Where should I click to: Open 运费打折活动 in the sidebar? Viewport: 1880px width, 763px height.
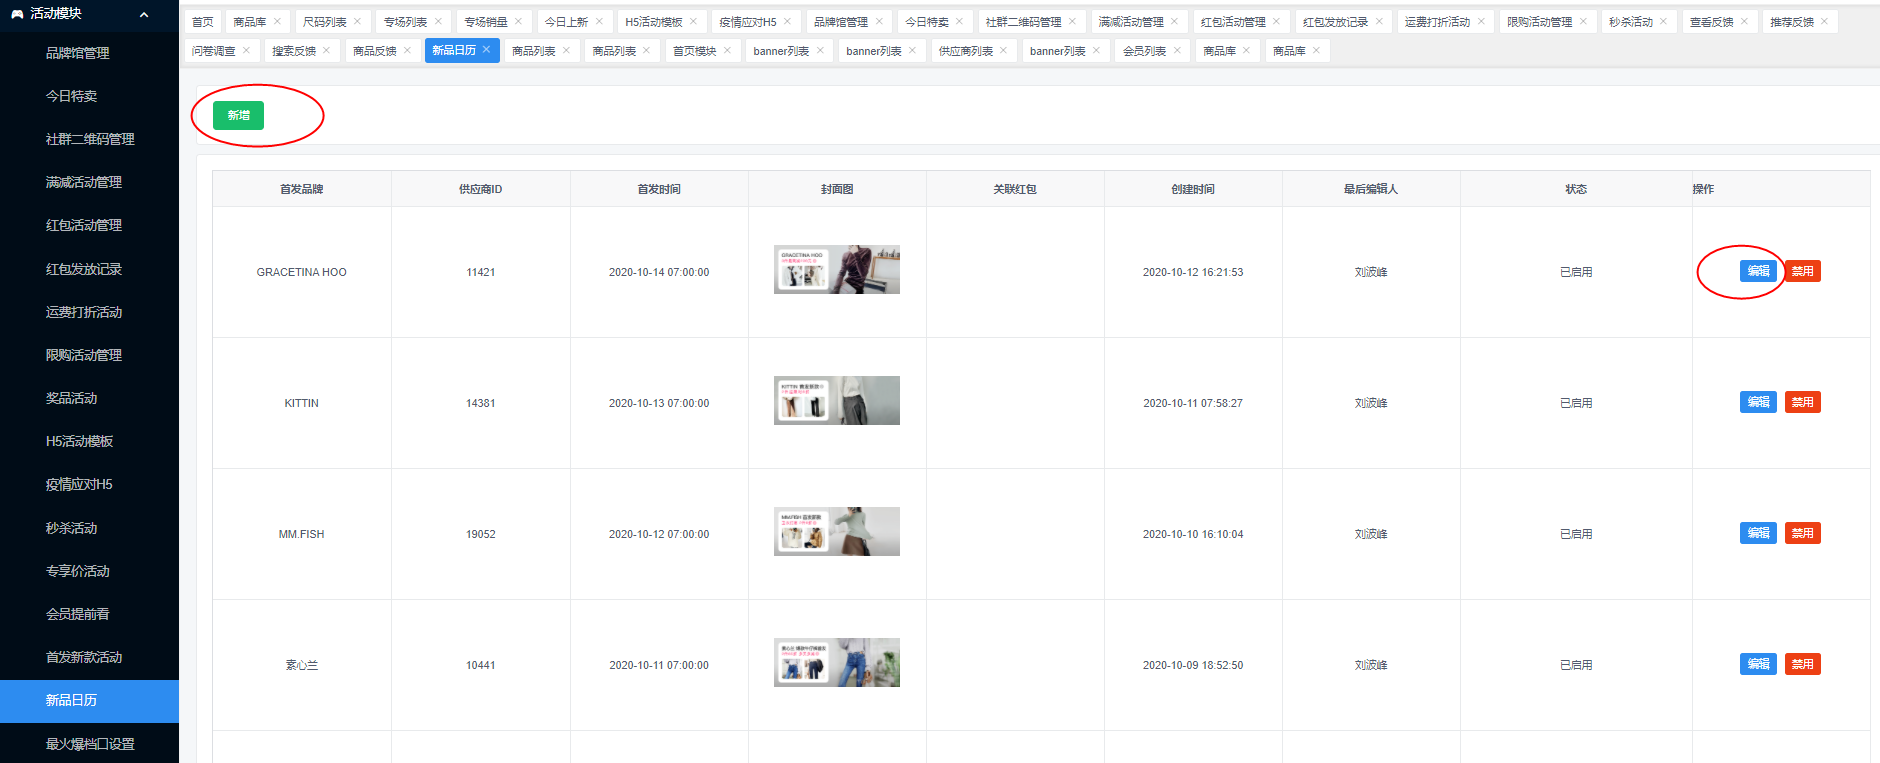(x=89, y=312)
